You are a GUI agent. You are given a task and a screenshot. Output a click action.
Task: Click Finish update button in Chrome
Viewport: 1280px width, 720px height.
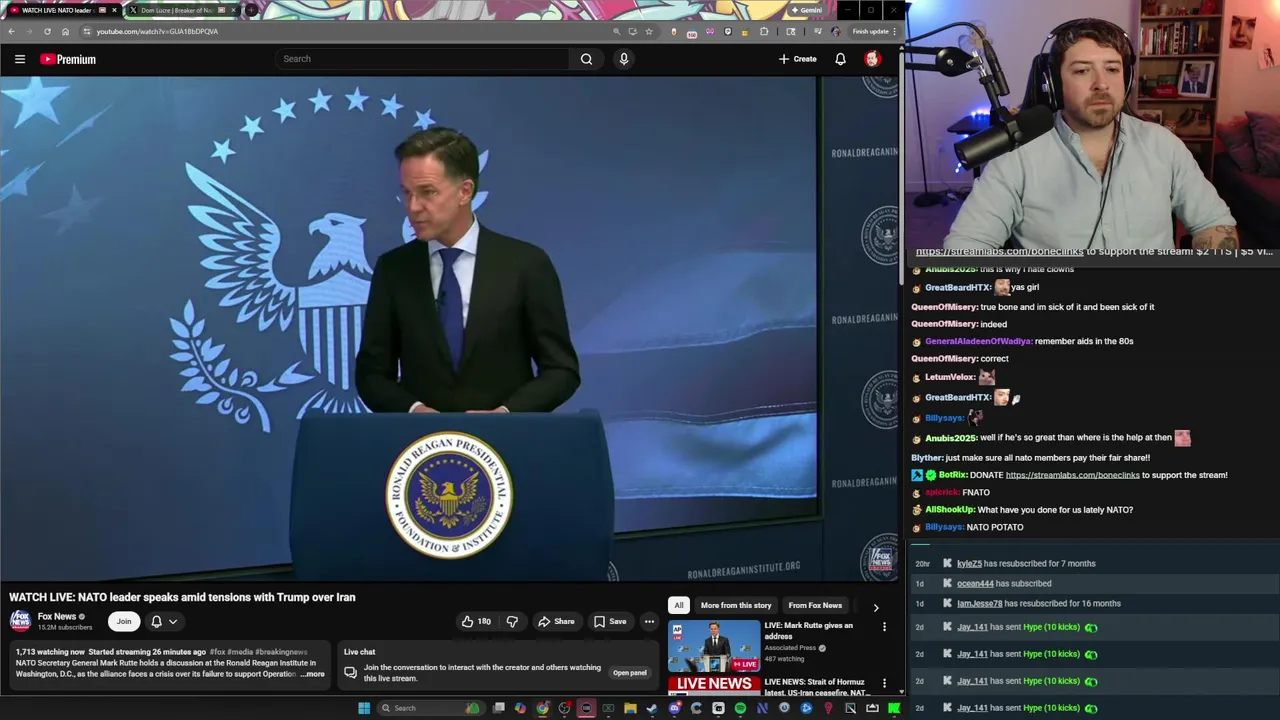(x=874, y=31)
